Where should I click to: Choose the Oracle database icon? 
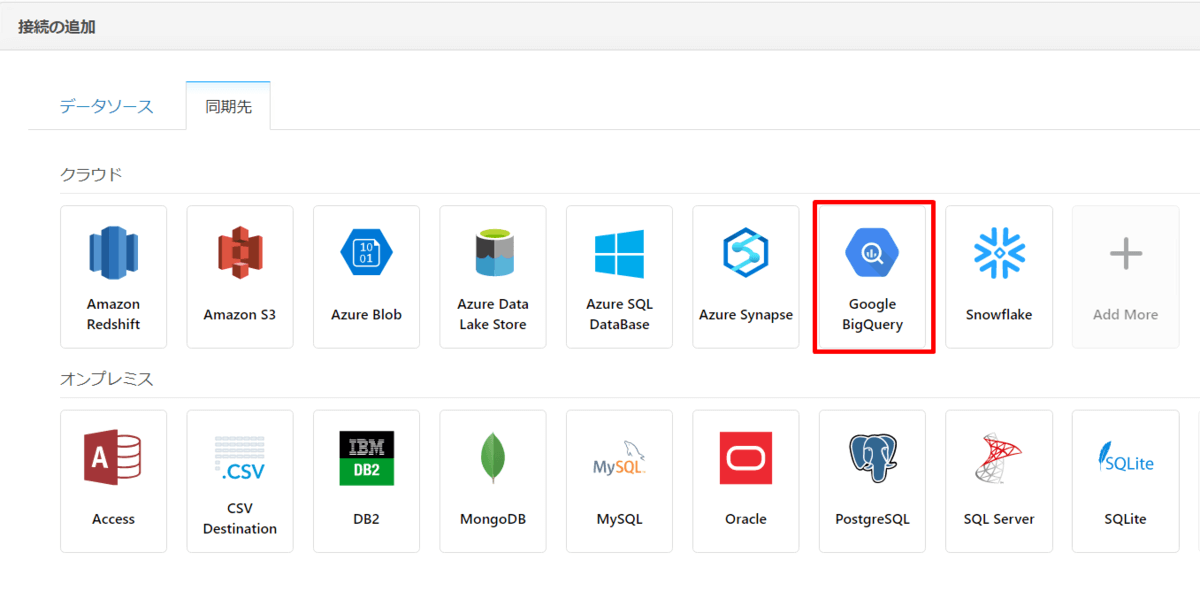(746, 459)
